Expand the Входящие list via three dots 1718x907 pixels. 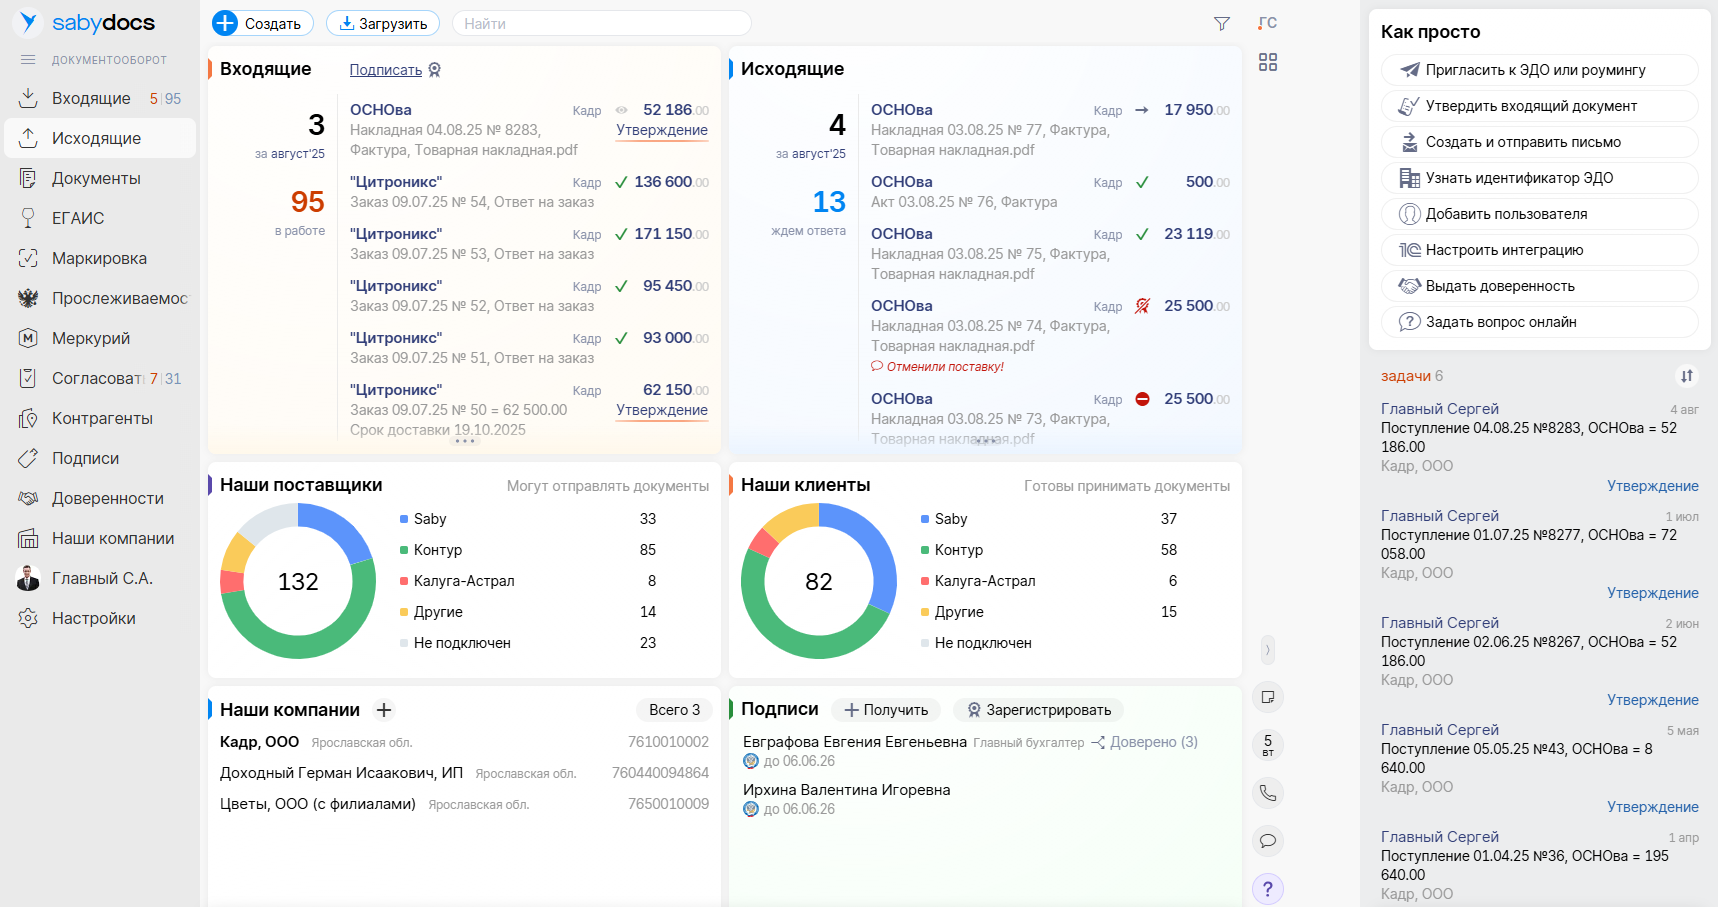pos(464,441)
